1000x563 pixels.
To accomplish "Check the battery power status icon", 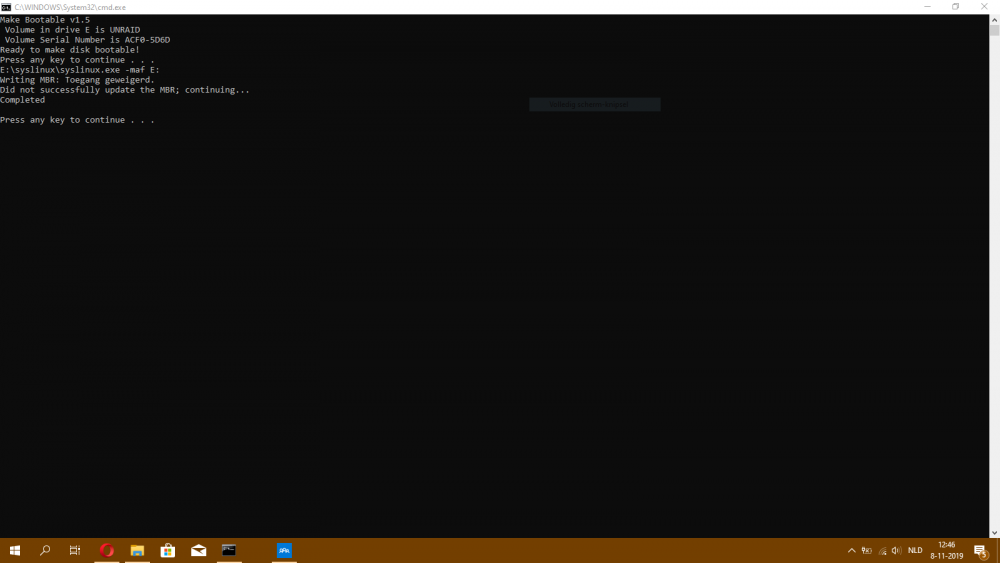I will [x=867, y=550].
